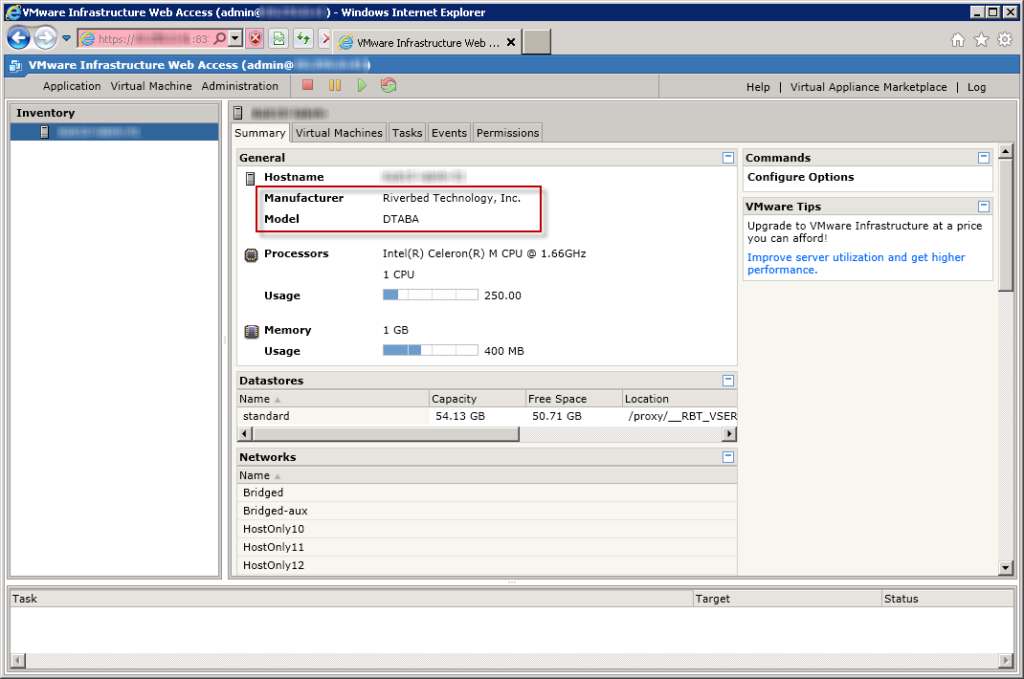Collapse the General panel
Viewport: 1024px width, 679px height.
pos(728,157)
